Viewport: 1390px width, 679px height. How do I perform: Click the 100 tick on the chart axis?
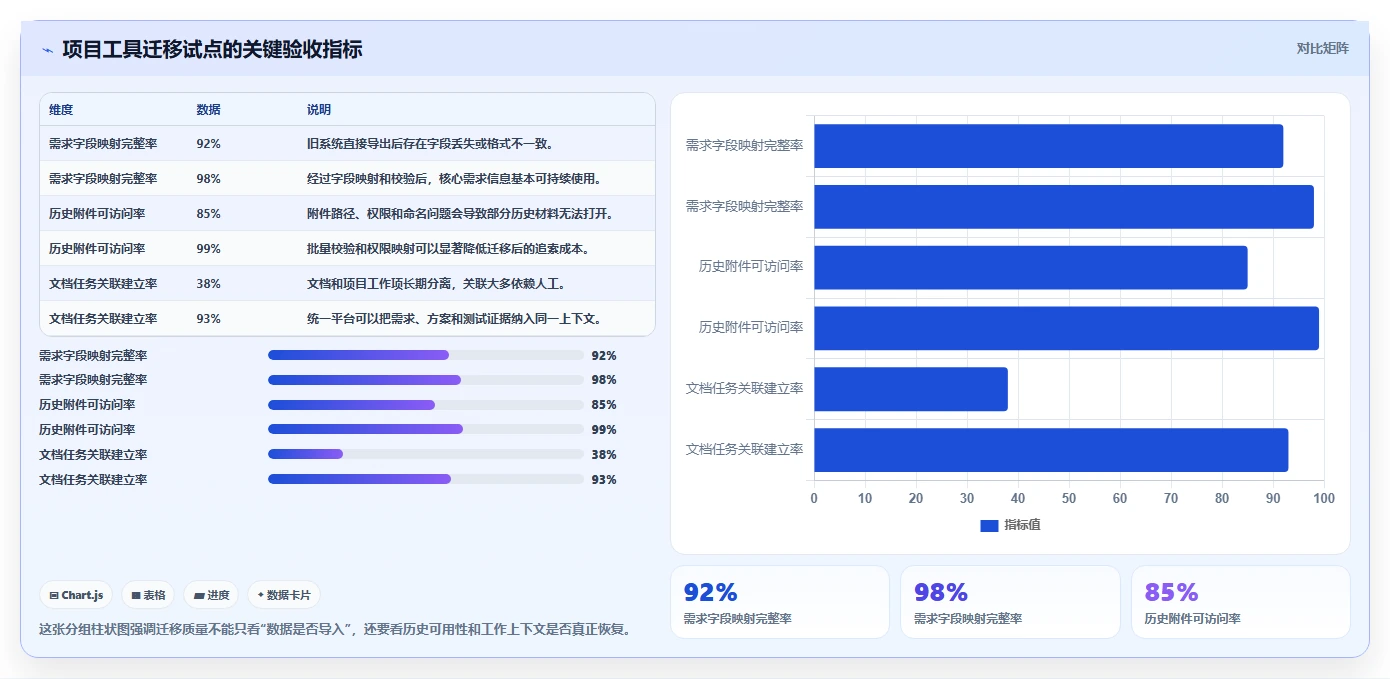(1323, 498)
